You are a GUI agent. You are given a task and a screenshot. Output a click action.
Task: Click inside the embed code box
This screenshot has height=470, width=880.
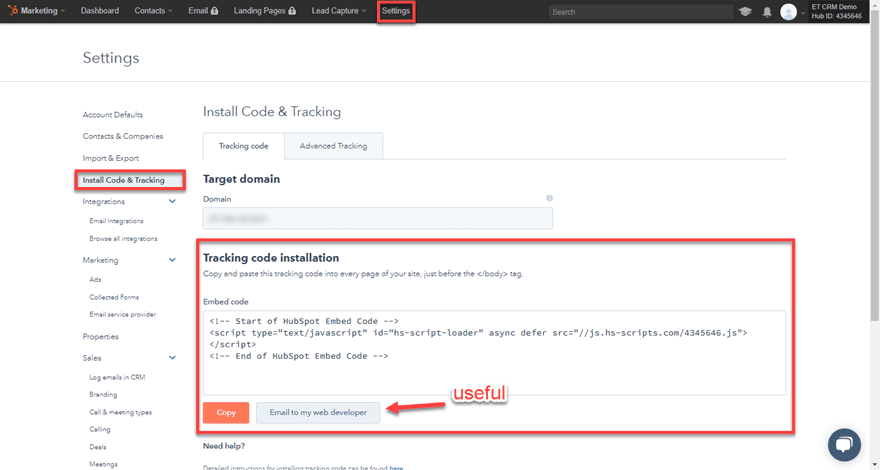(x=494, y=353)
